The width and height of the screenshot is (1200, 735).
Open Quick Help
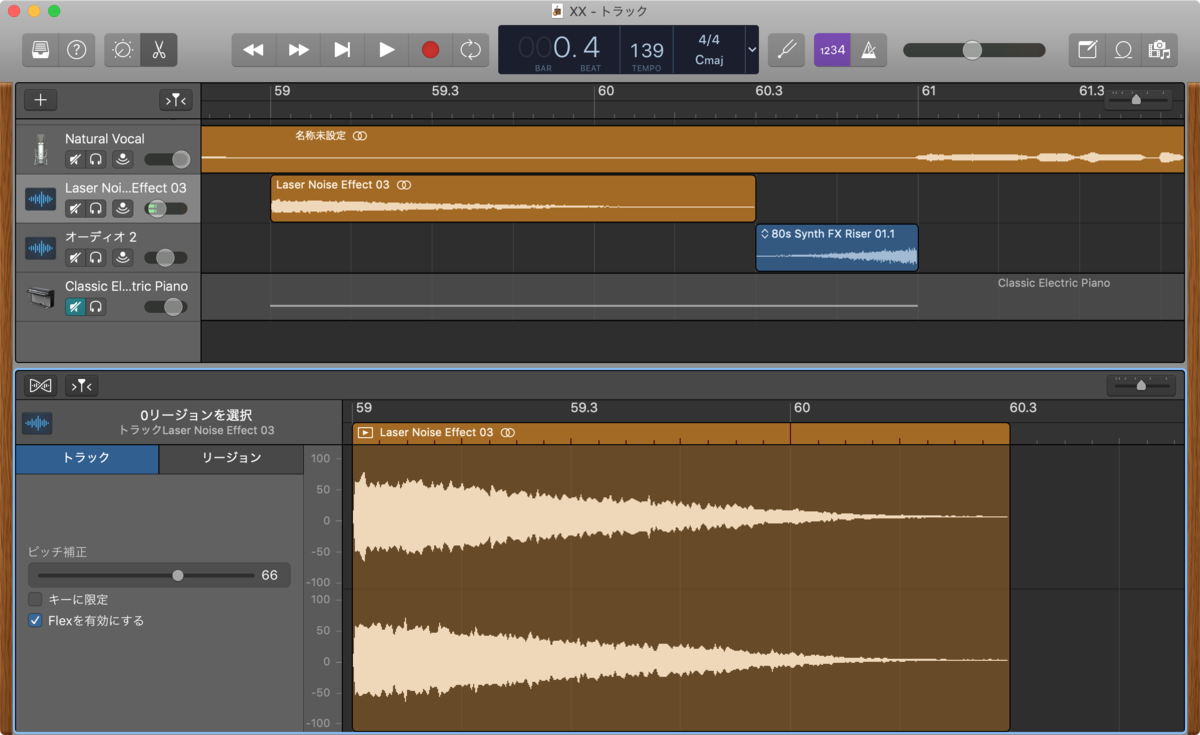click(77, 50)
